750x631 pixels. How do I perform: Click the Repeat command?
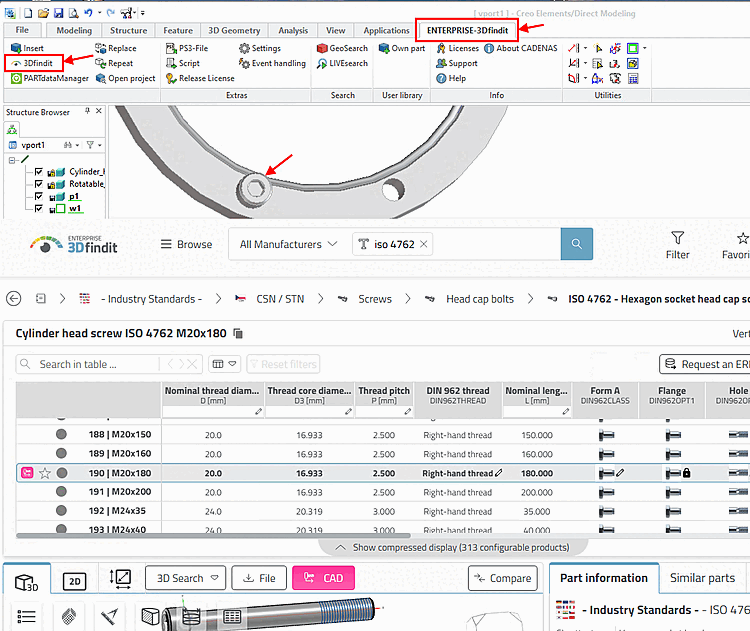tap(114, 63)
